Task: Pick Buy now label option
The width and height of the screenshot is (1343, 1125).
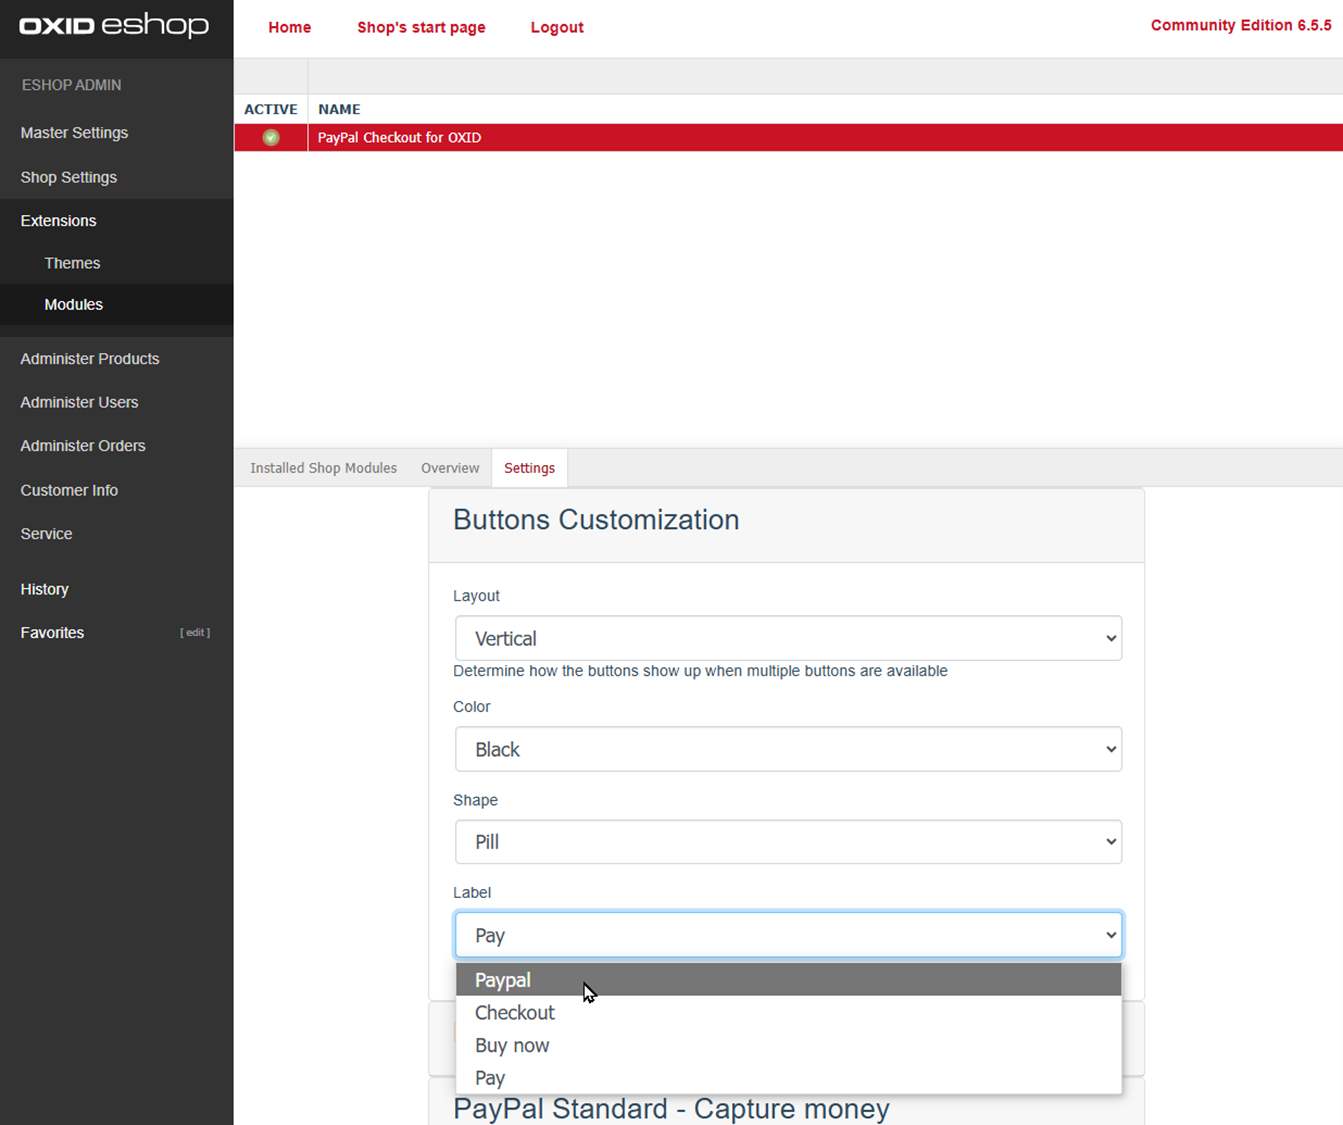Action: [x=512, y=1046]
